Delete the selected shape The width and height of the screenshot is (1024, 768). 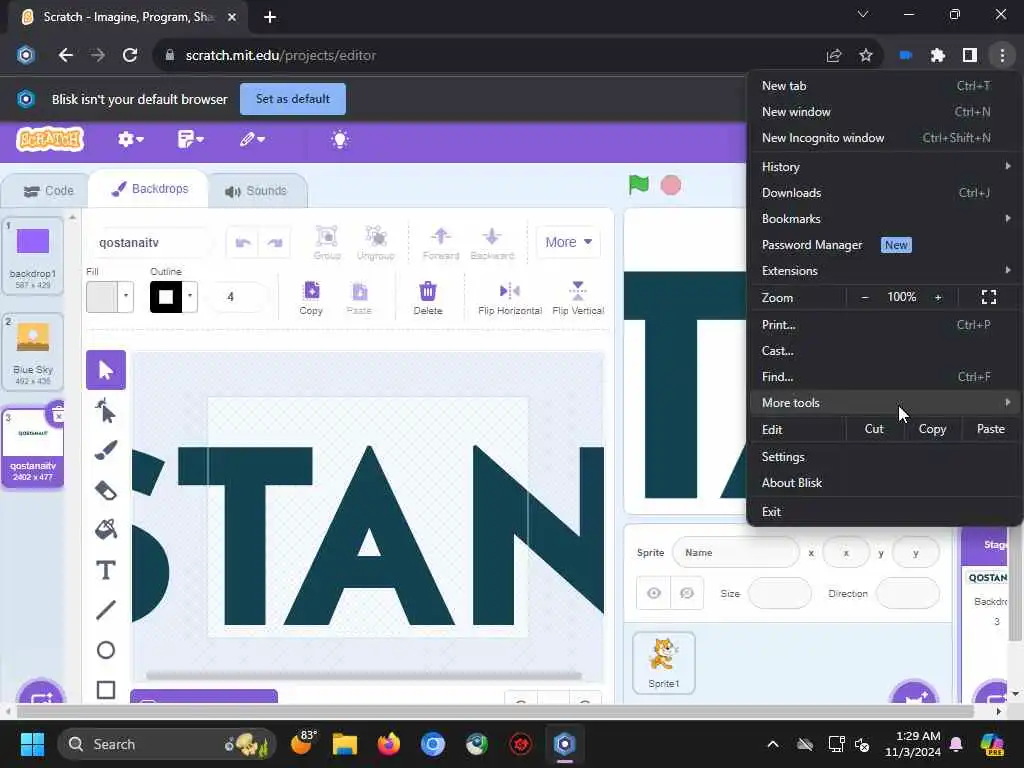(x=428, y=298)
